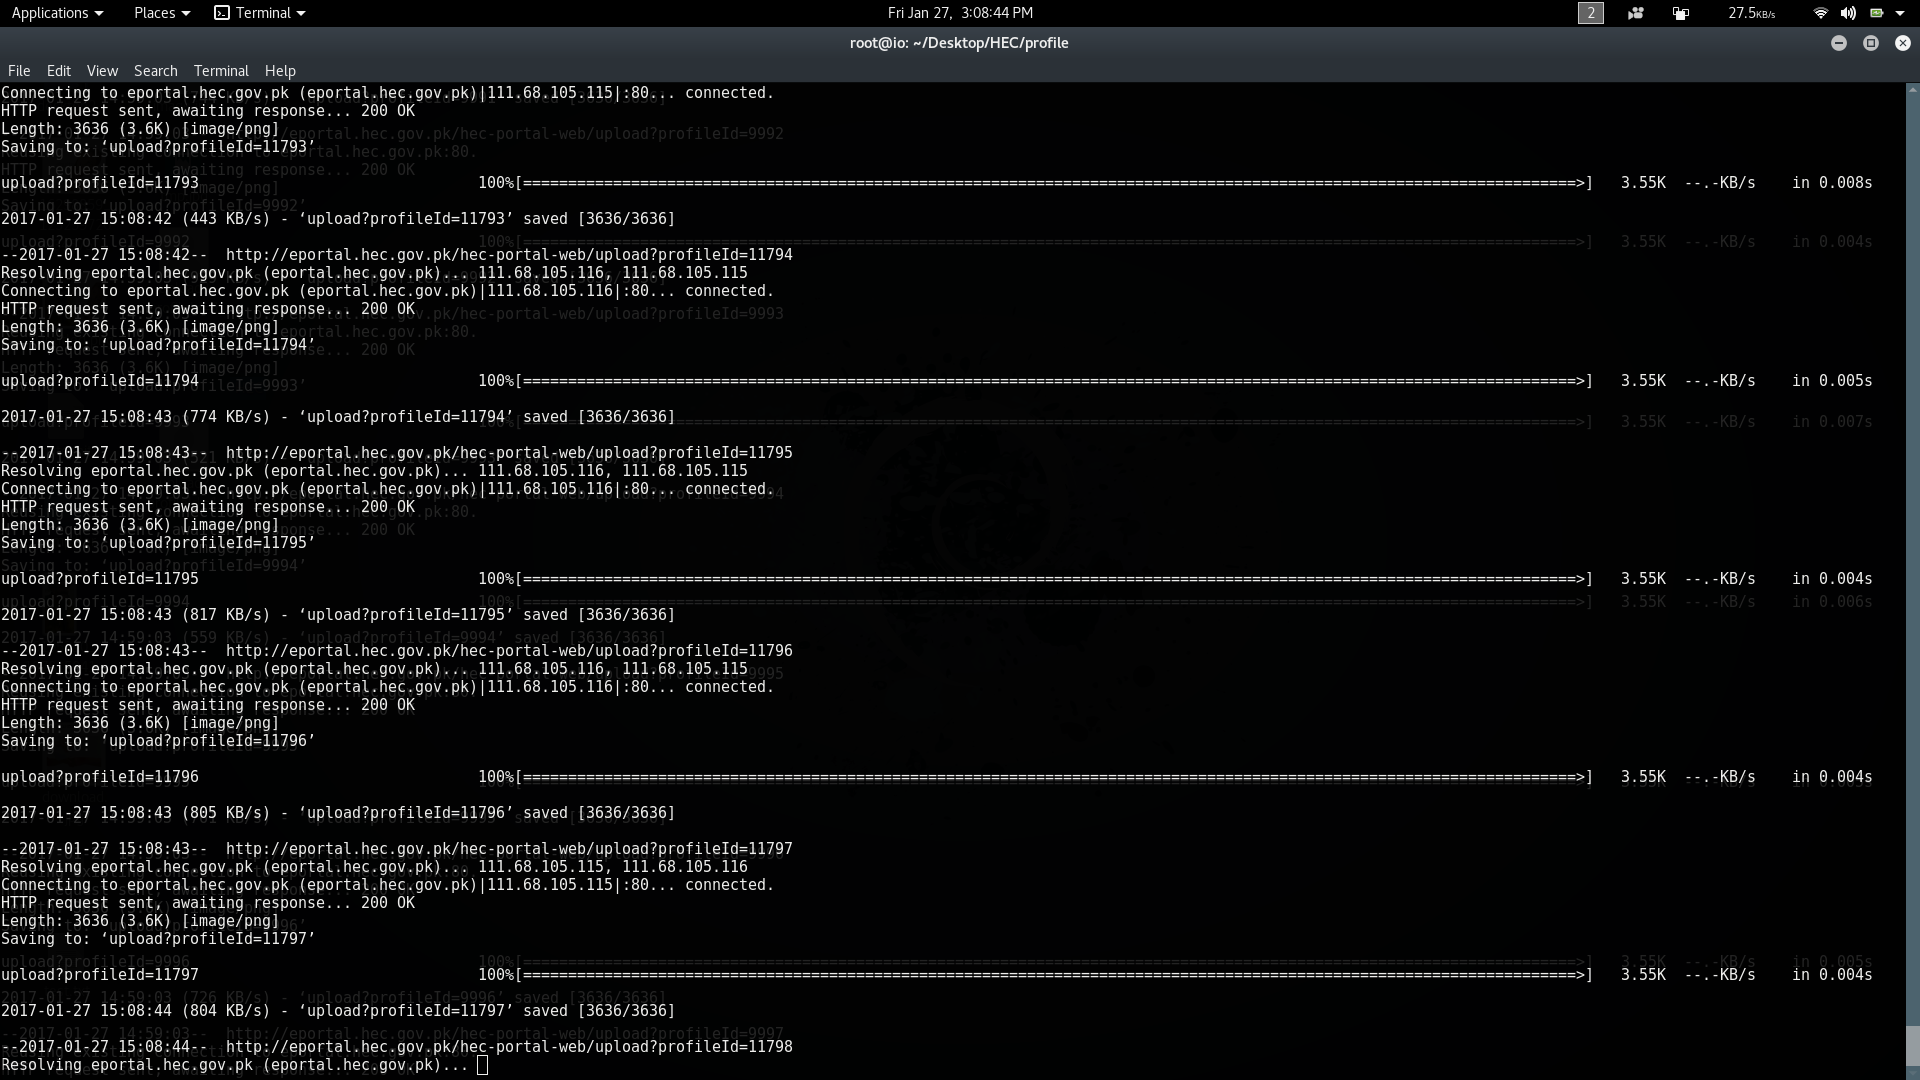Minimize the terminal window
The image size is (1920, 1080).
click(x=1839, y=43)
